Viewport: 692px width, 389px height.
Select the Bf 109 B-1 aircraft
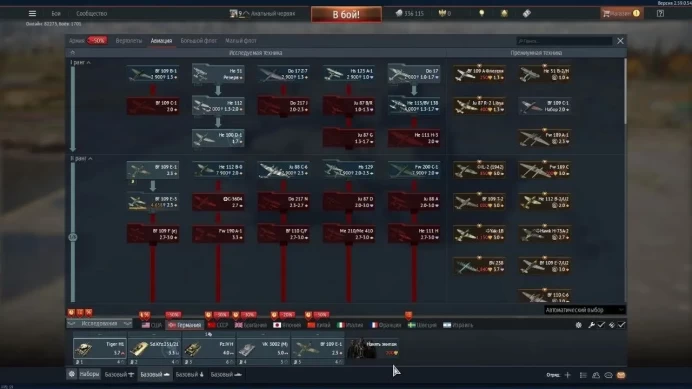153,74
